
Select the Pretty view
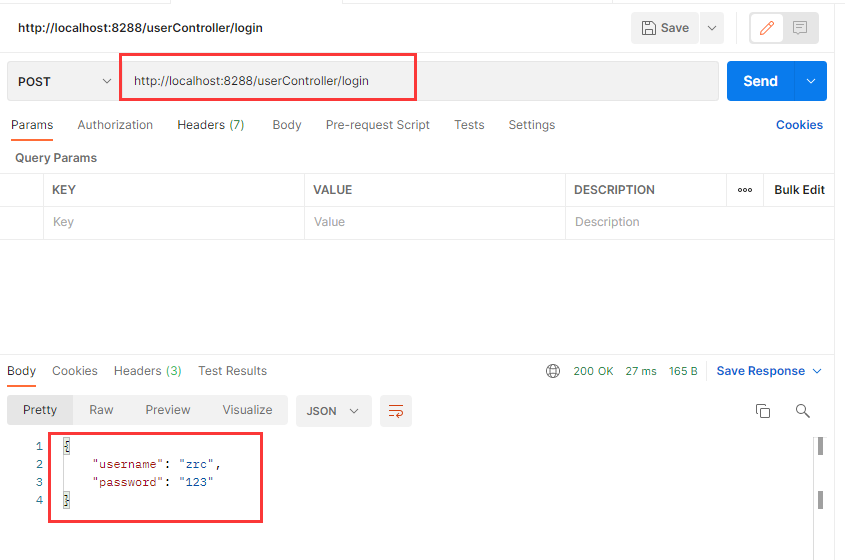(x=40, y=410)
